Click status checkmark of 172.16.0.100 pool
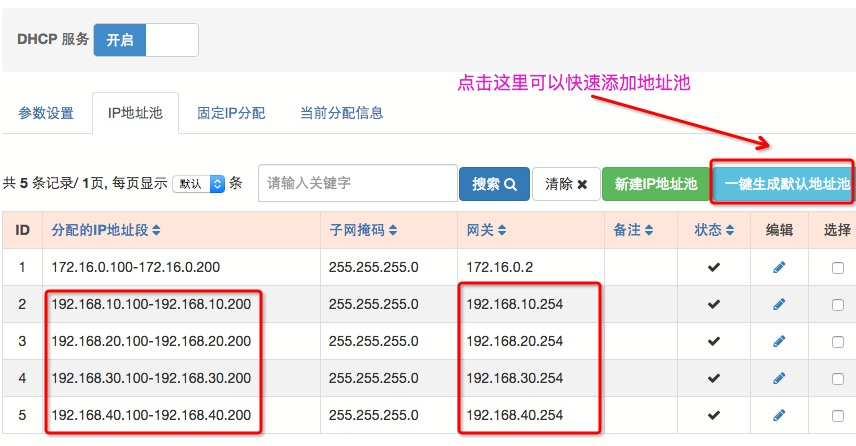This screenshot has height=446, width=856. pos(713,267)
